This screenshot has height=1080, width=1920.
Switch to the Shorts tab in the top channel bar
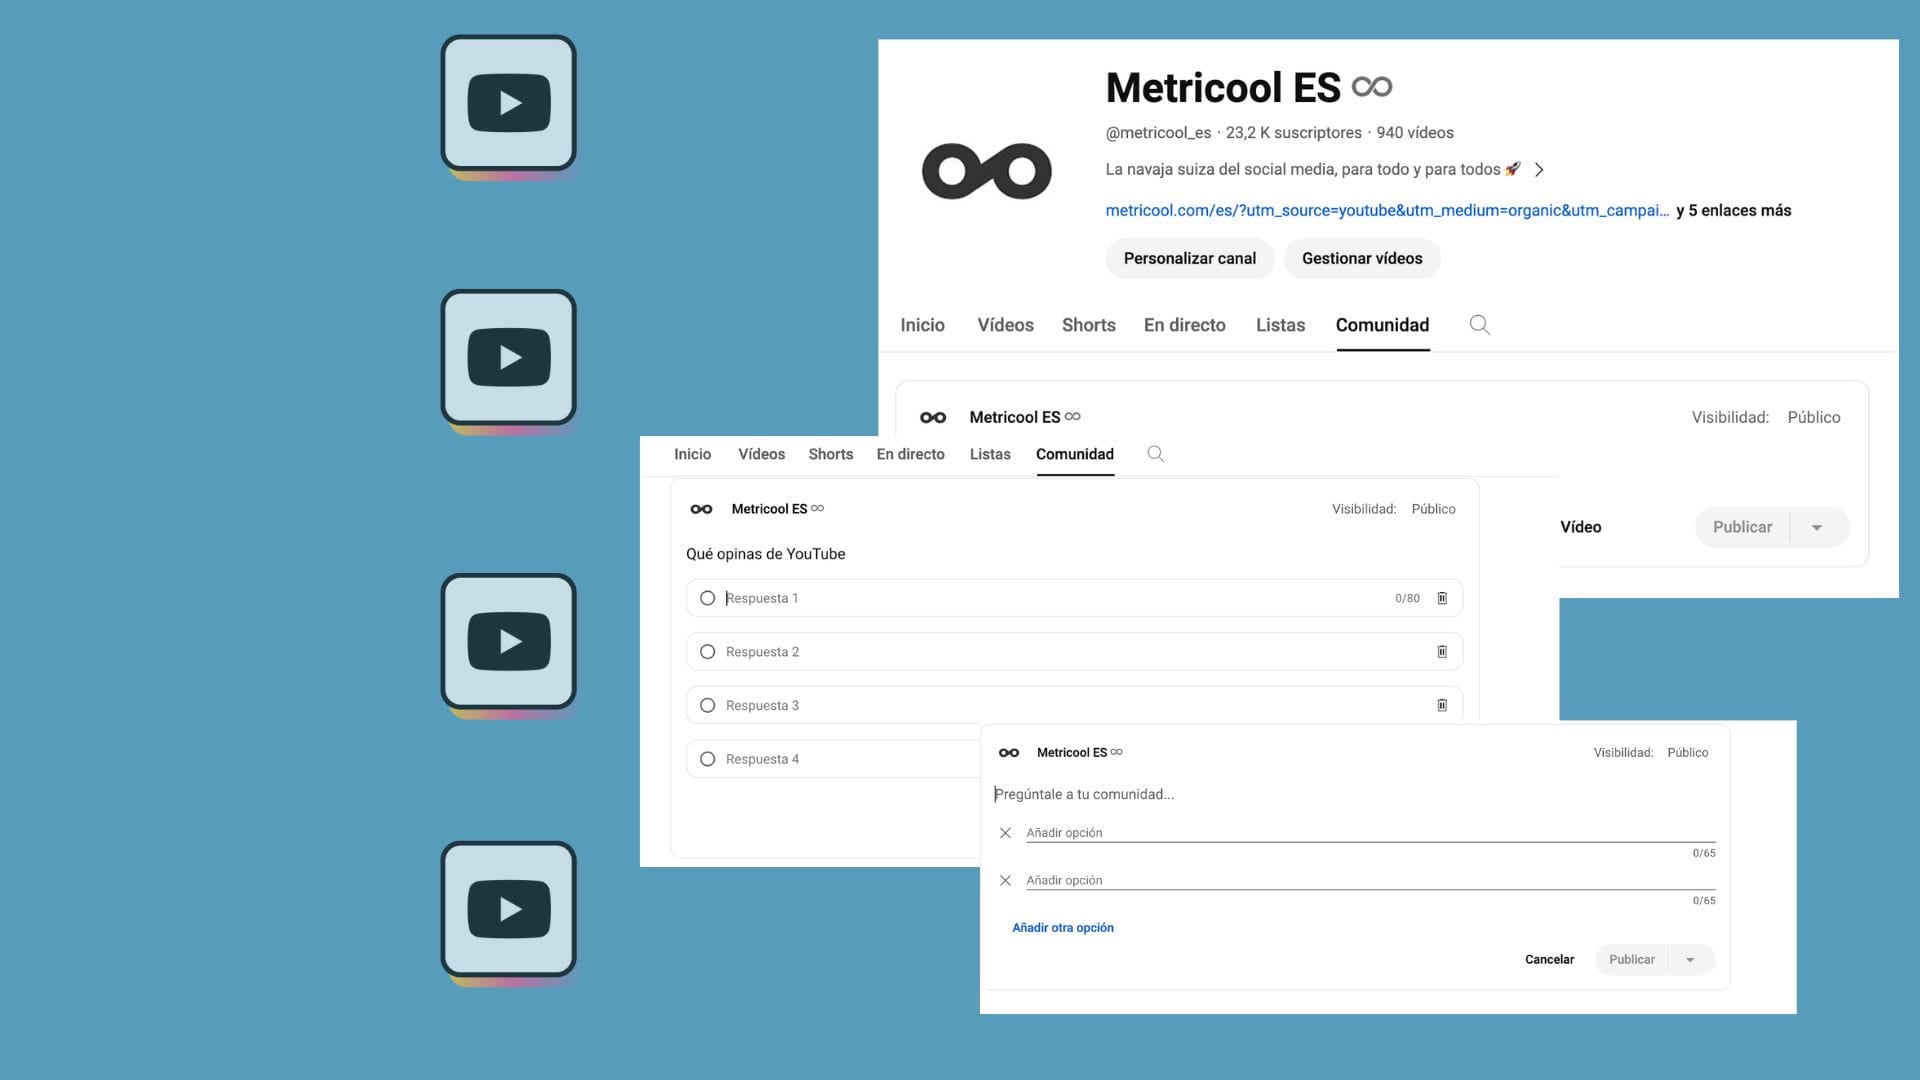(1088, 325)
